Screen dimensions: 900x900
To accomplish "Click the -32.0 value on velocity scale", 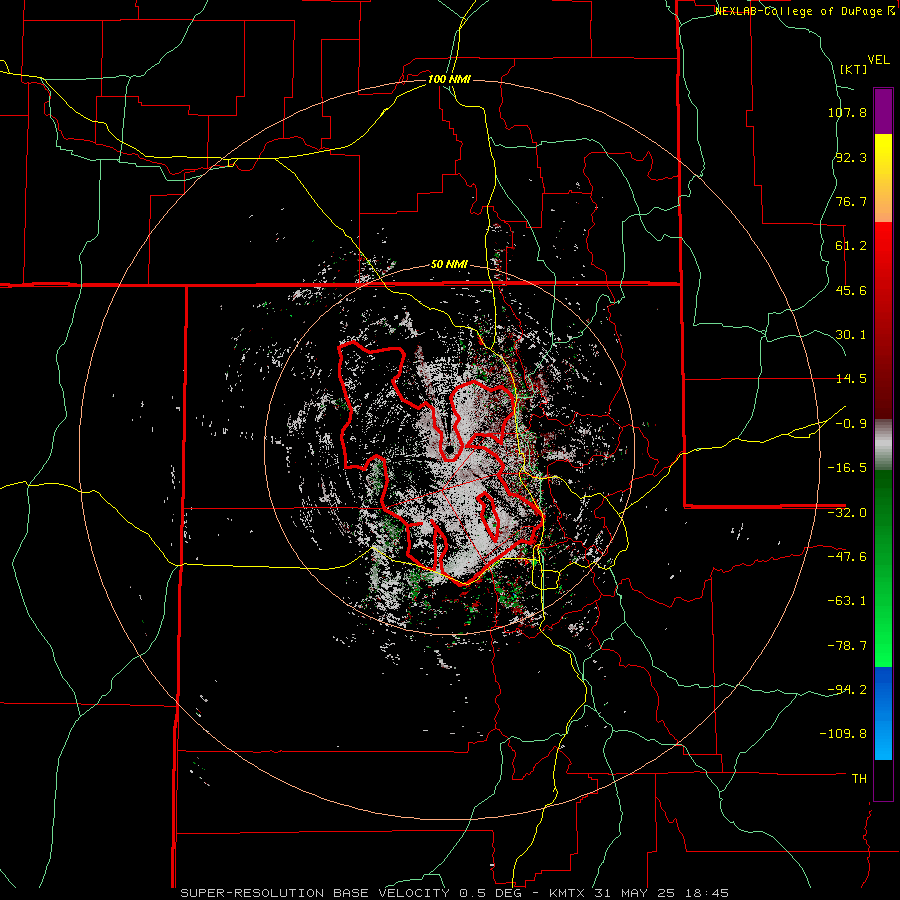I will [x=847, y=513].
